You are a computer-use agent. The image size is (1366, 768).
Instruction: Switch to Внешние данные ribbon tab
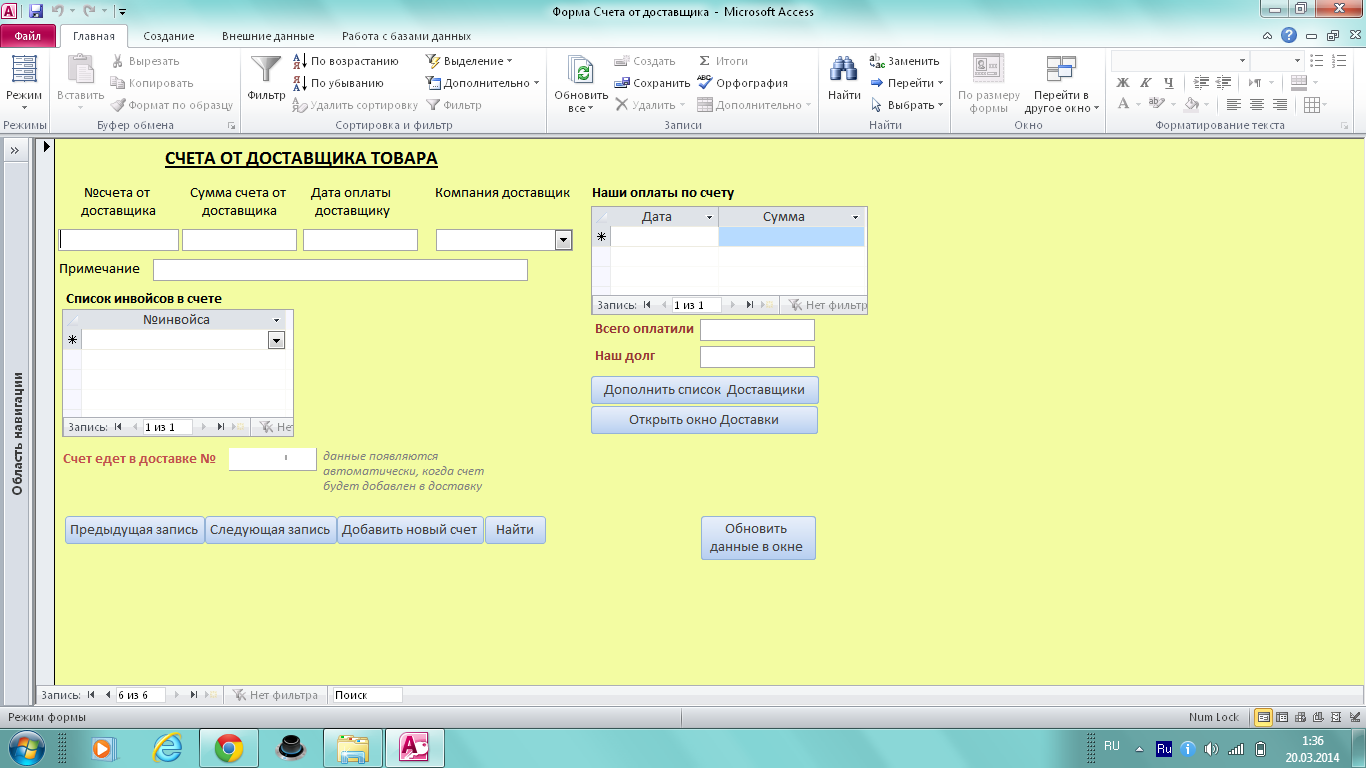(x=266, y=36)
